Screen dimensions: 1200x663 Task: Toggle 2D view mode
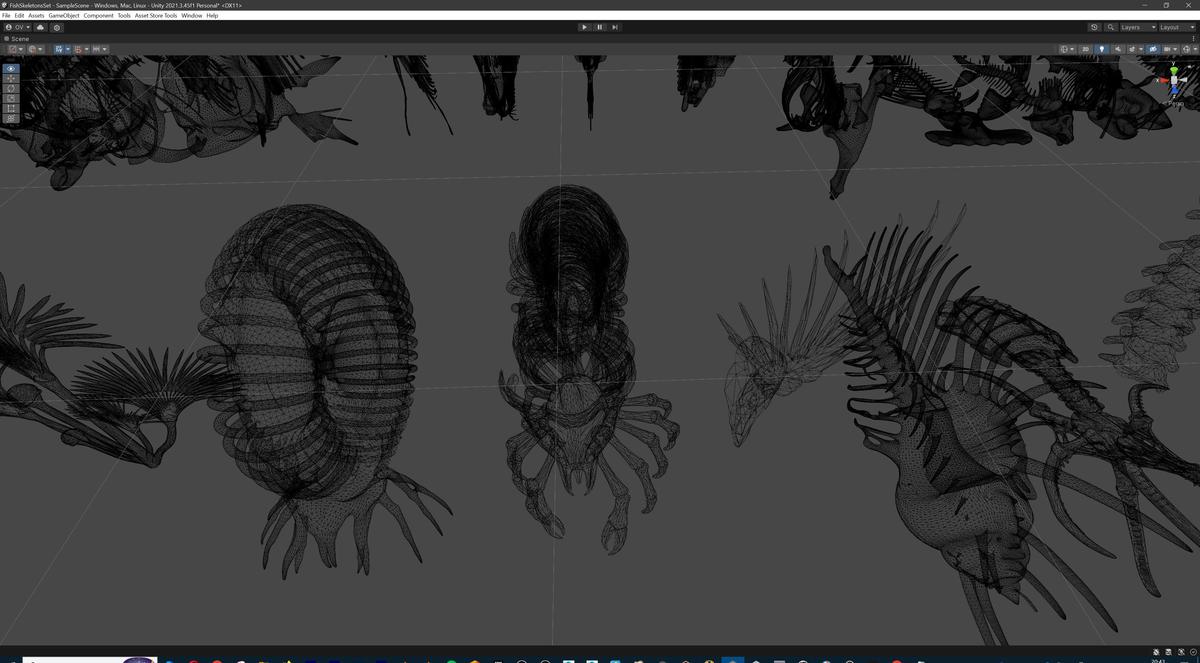tap(1083, 48)
